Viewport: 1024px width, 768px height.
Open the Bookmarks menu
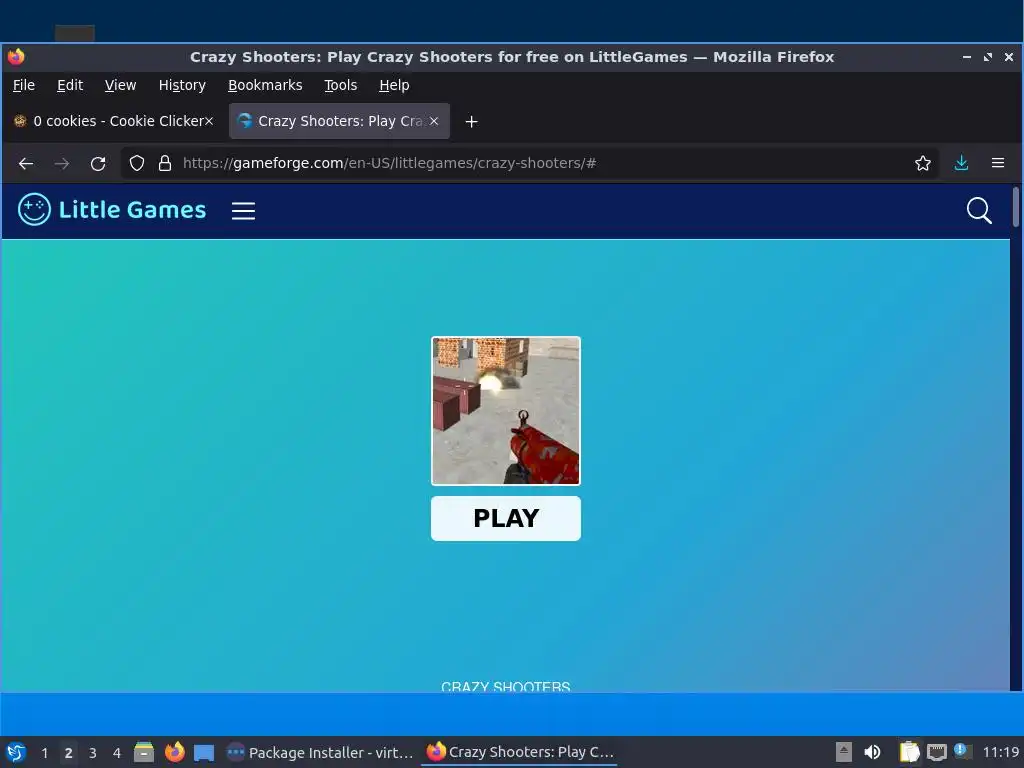point(265,86)
